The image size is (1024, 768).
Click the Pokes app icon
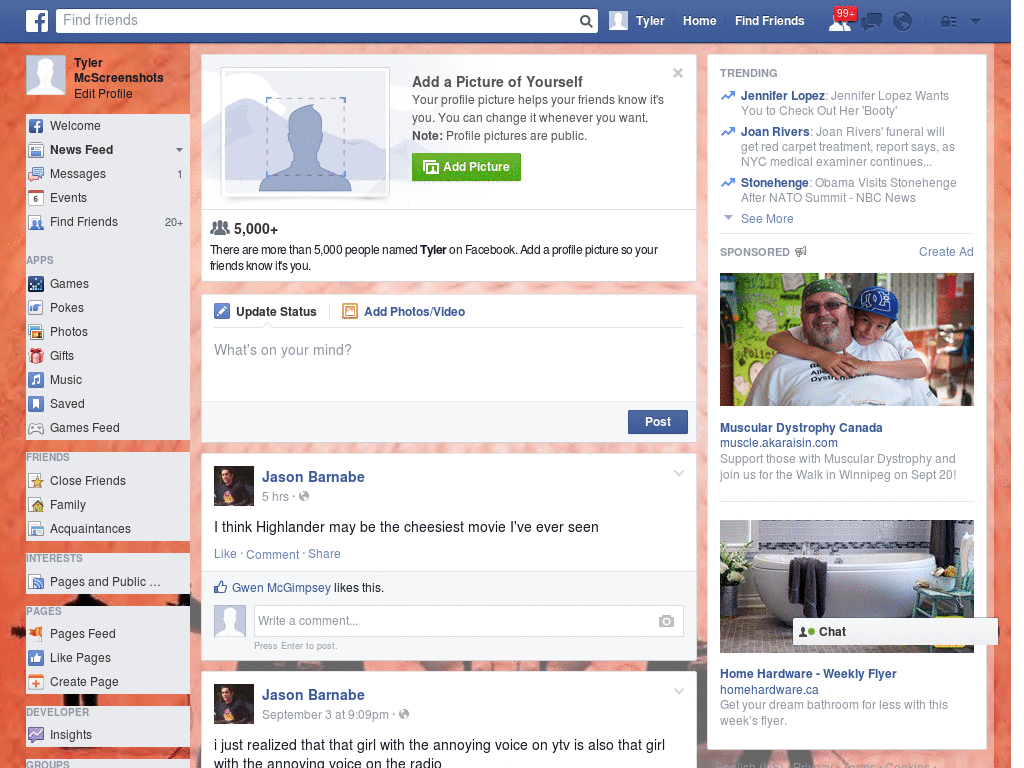click(x=36, y=308)
